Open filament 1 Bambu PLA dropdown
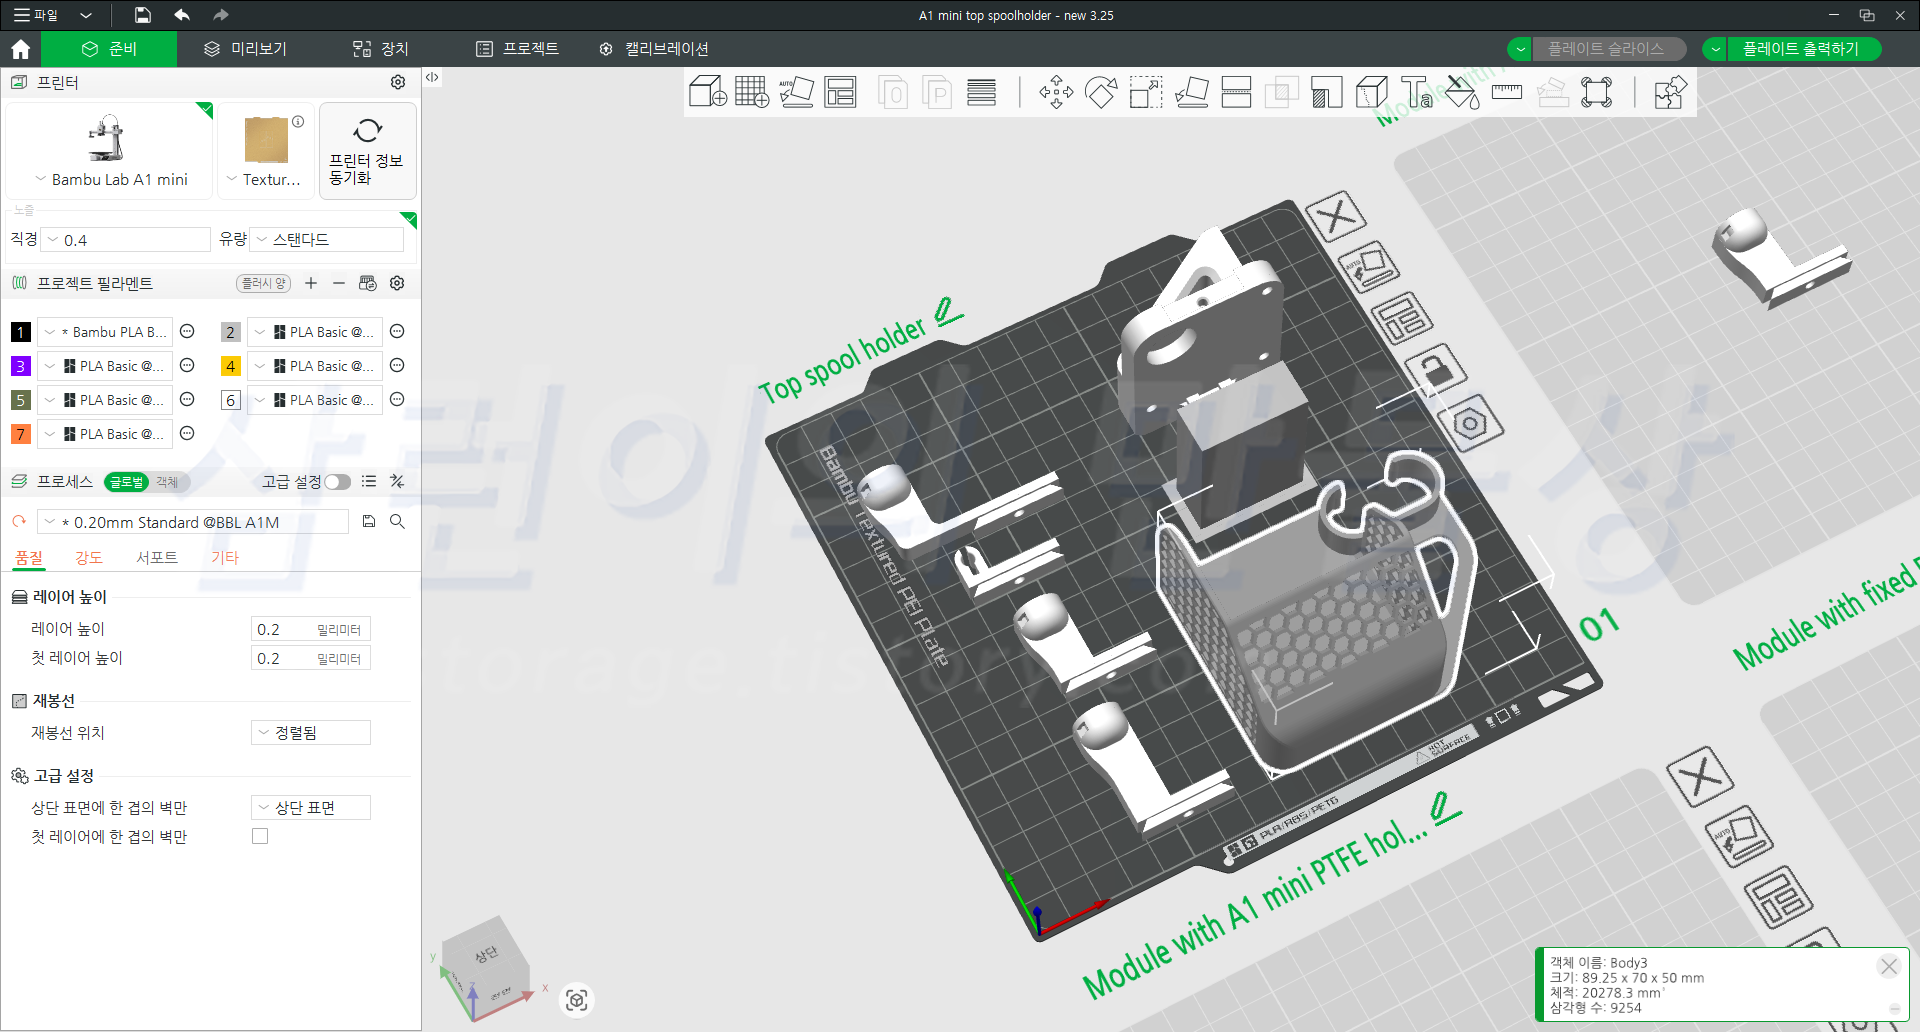 click(x=105, y=332)
